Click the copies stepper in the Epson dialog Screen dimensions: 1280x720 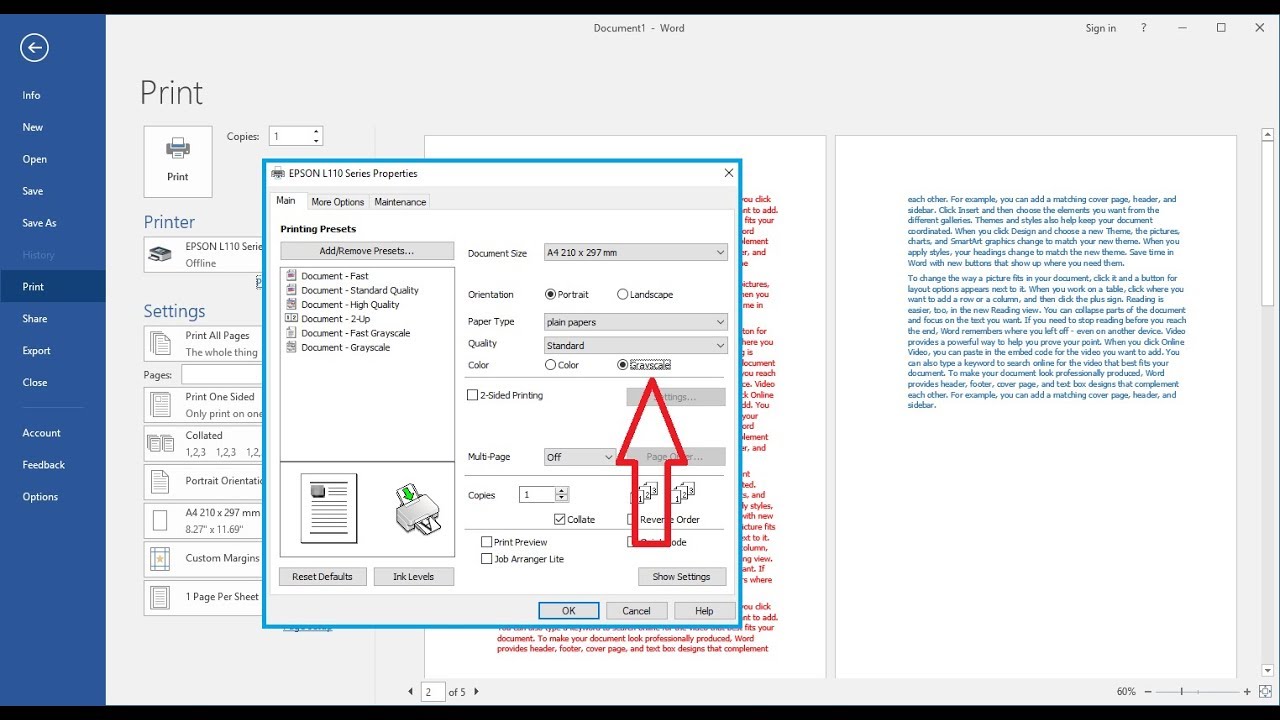(562, 495)
